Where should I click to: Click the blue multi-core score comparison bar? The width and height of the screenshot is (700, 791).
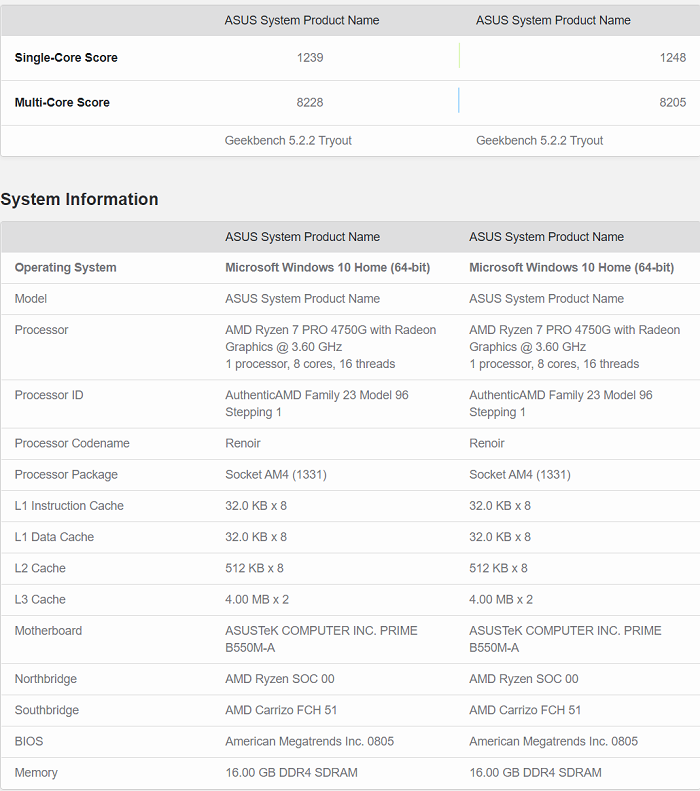point(459,101)
